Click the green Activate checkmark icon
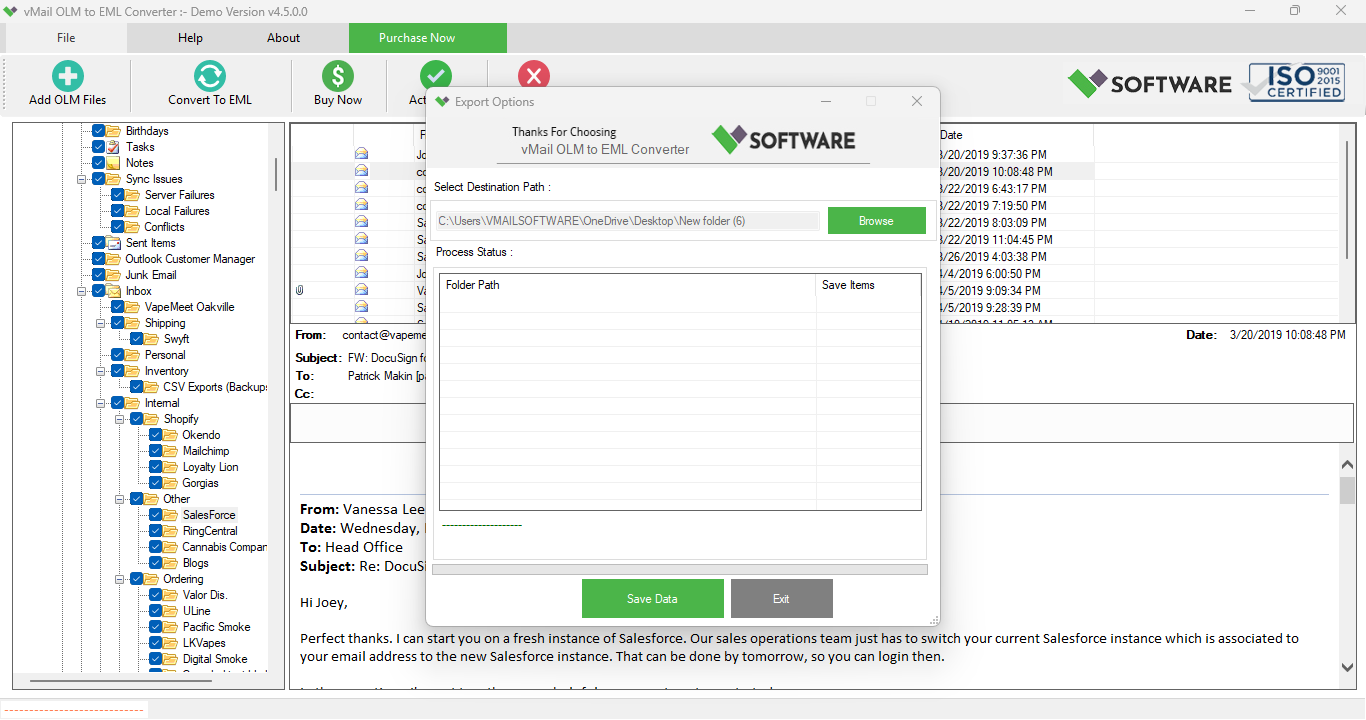The image size is (1366, 720). (x=436, y=75)
